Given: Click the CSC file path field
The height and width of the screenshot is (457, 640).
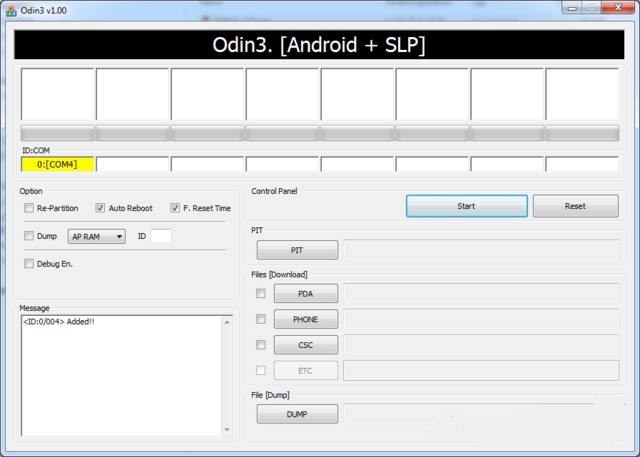Looking at the screenshot, I should point(481,345).
